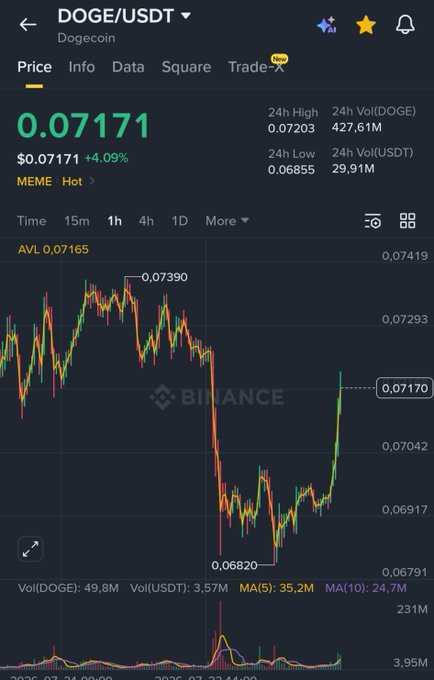Select the 15m chart interval
The image size is (434, 680).
[77, 221]
